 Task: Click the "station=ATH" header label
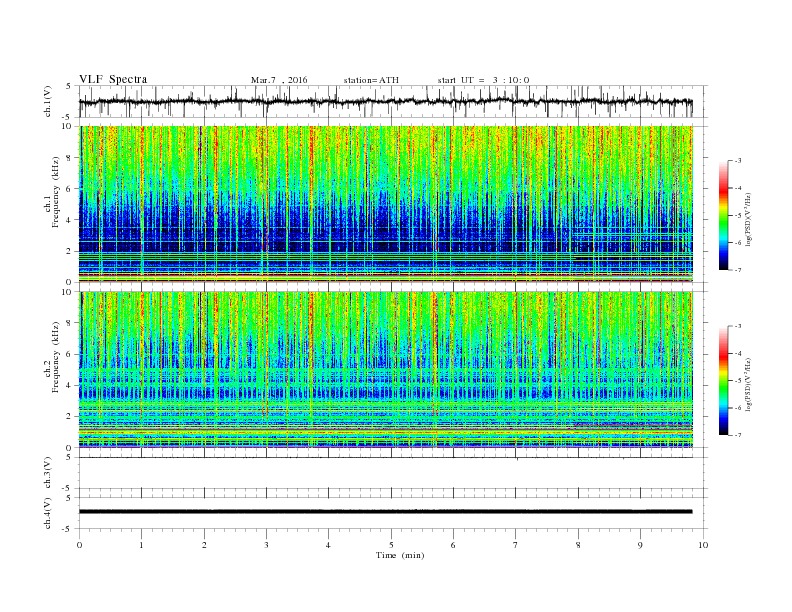coord(371,80)
